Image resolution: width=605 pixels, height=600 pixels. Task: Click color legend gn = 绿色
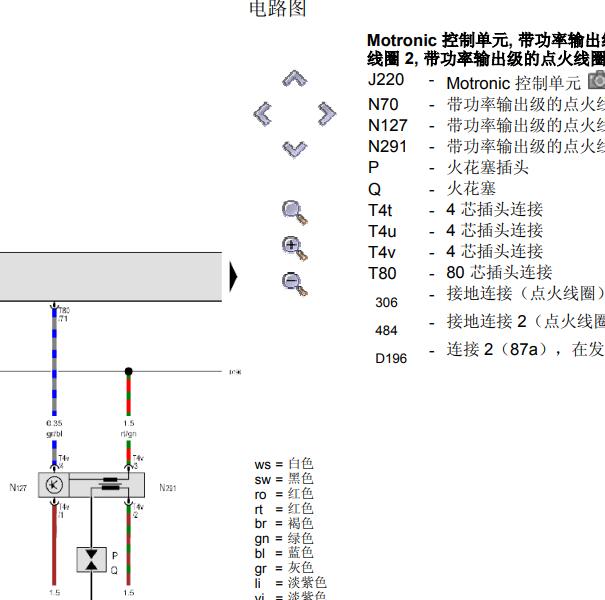(284, 538)
